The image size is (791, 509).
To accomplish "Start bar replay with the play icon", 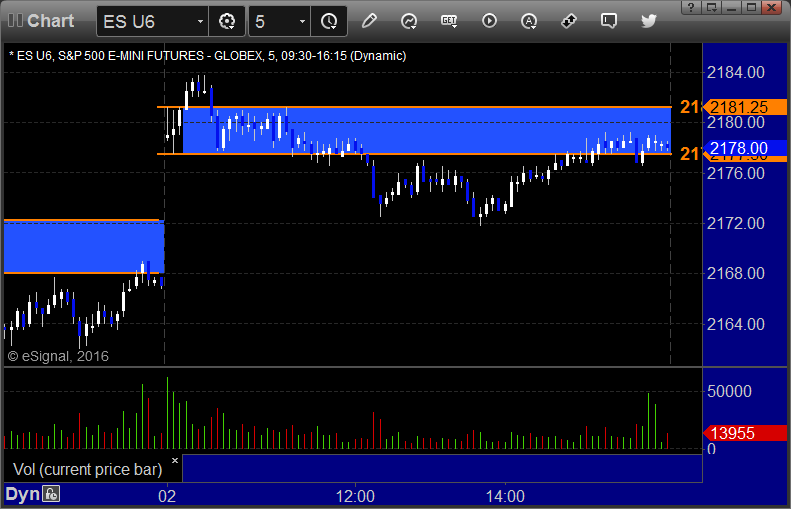I will pyautogui.click(x=489, y=21).
